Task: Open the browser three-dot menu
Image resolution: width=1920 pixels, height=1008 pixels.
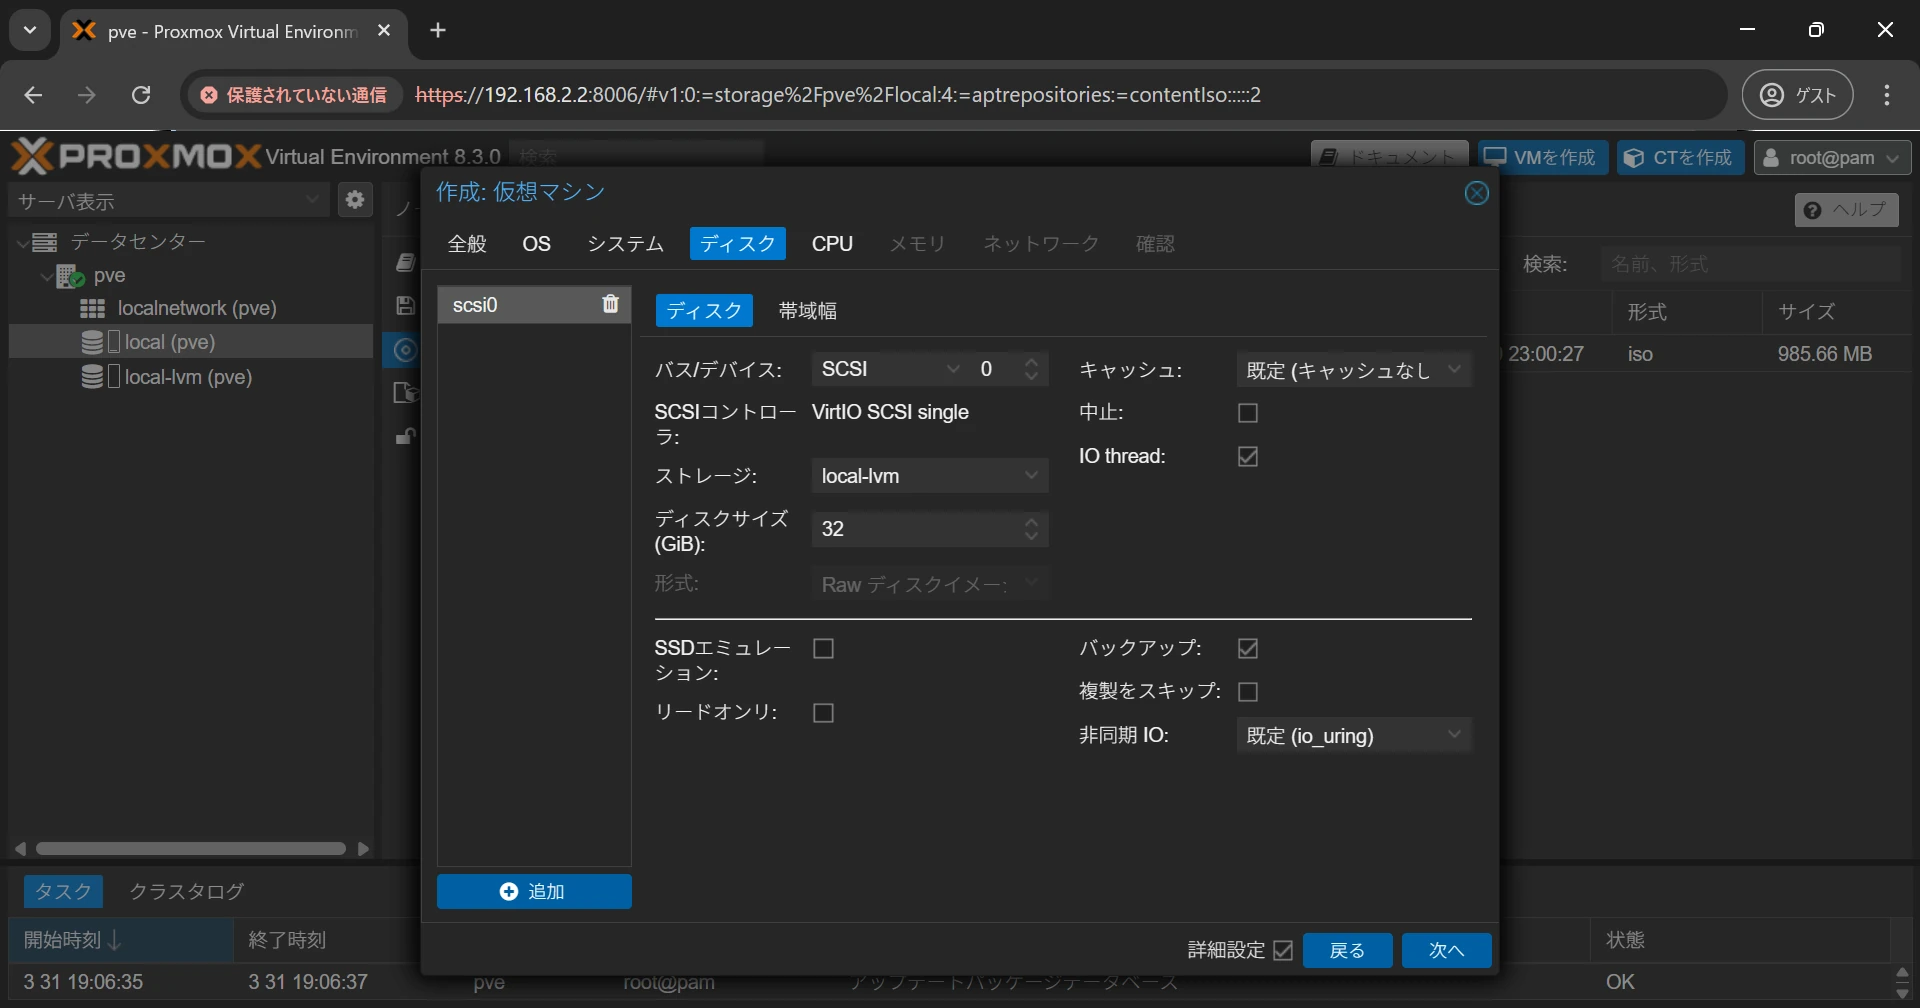Action: click(x=1887, y=95)
